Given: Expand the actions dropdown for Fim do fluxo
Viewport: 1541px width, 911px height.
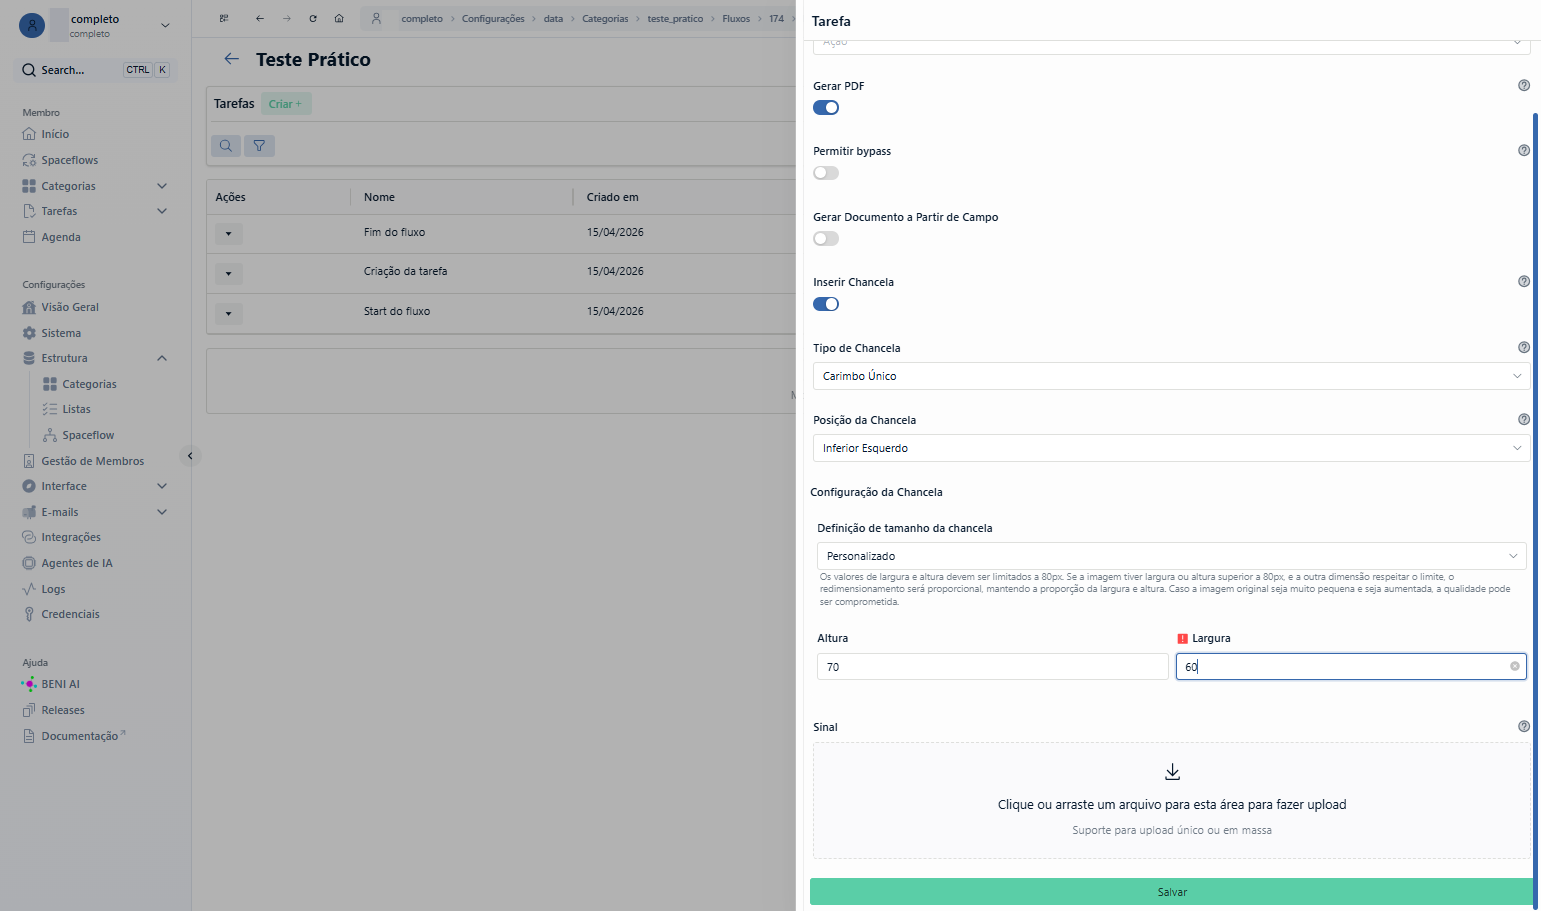Looking at the screenshot, I should click(228, 234).
